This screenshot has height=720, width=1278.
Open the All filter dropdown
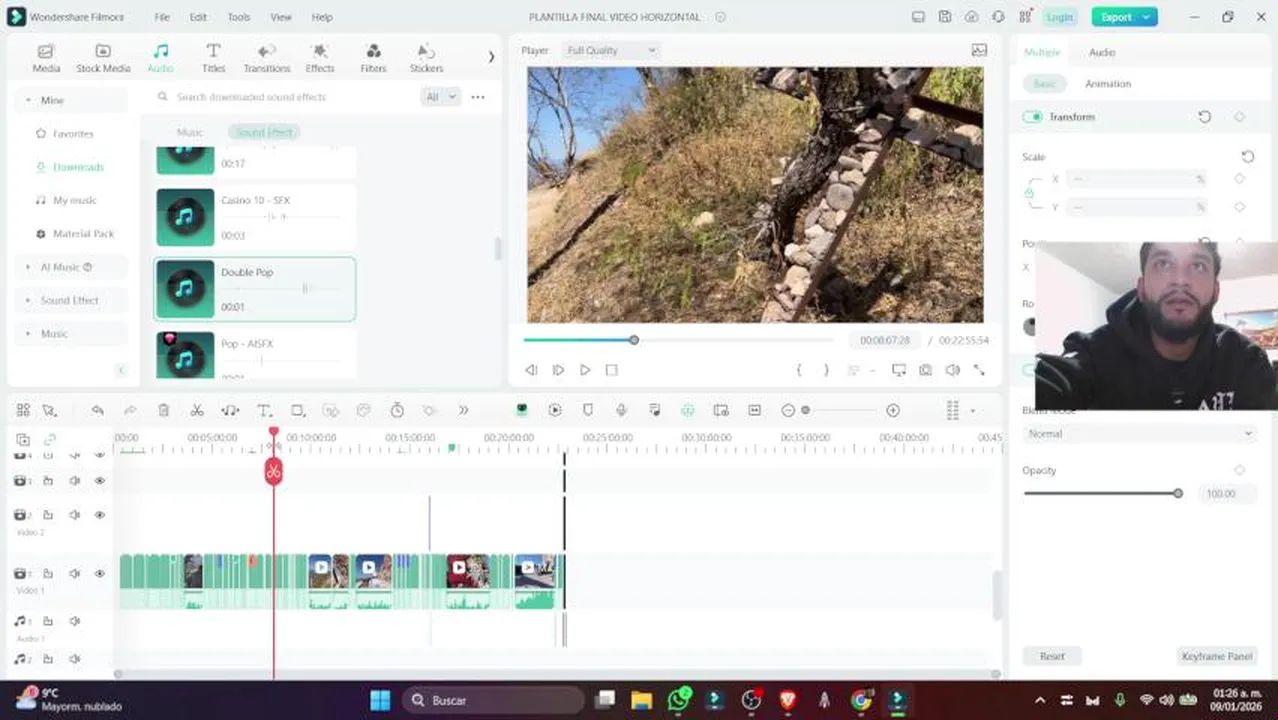point(441,97)
